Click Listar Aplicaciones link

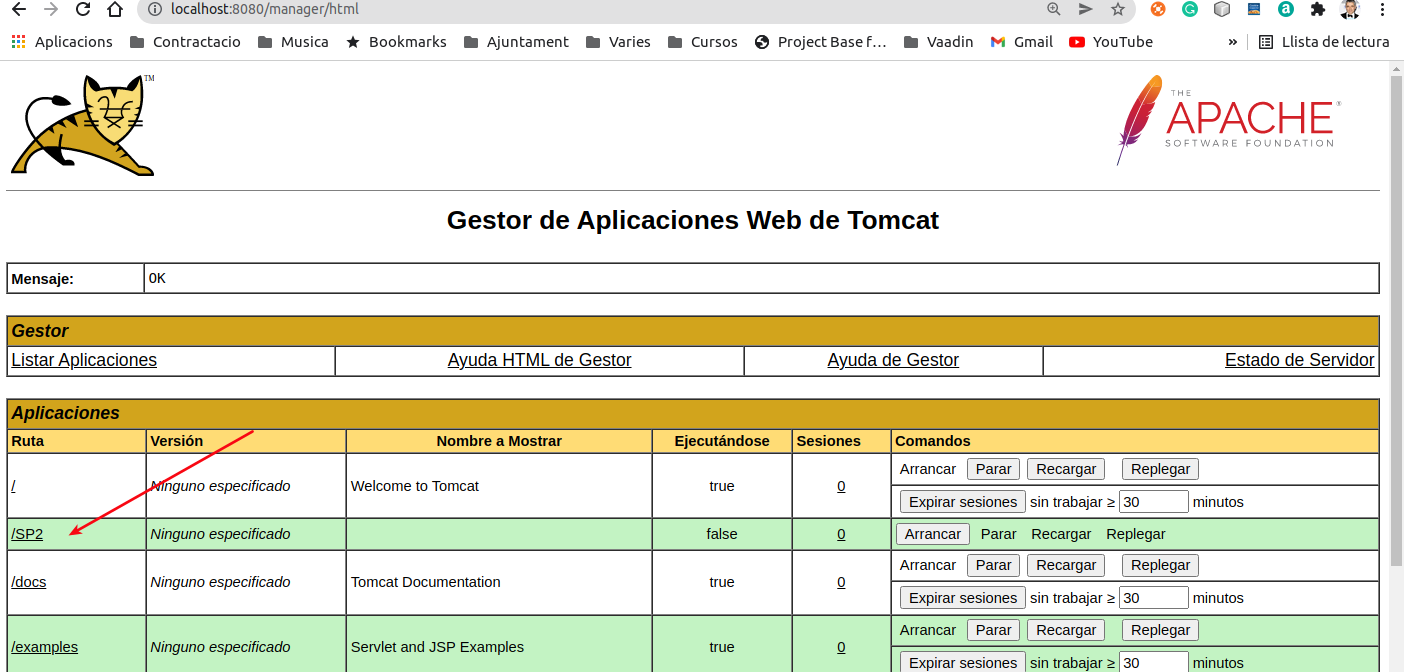click(x=84, y=360)
